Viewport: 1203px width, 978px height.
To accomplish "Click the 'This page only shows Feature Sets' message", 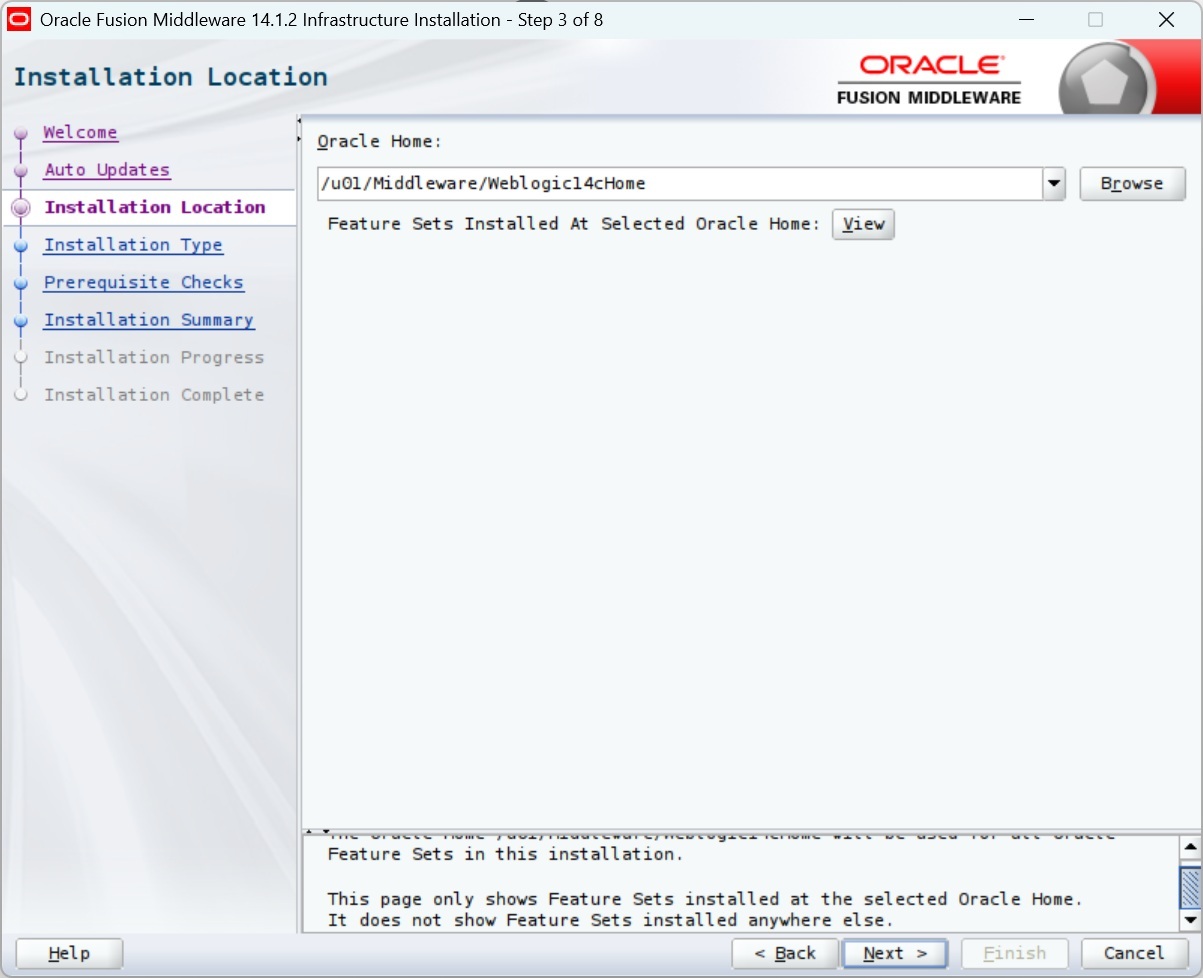I will click(705, 899).
